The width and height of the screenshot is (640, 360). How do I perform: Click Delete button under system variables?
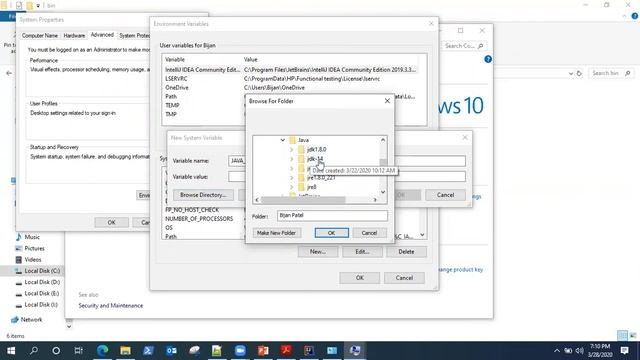coord(406,252)
